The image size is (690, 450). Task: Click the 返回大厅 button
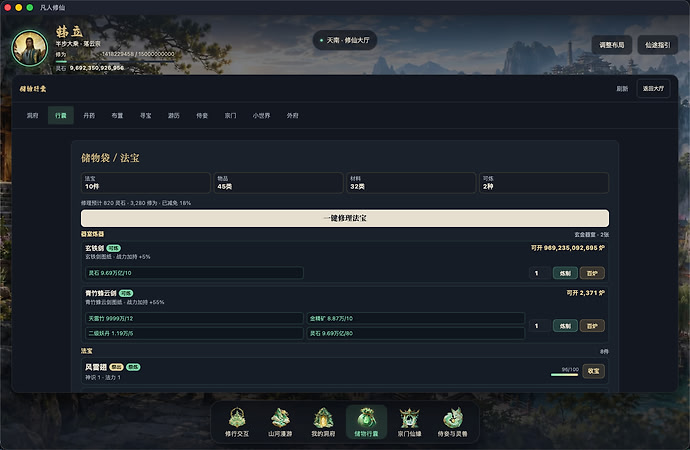(653, 89)
